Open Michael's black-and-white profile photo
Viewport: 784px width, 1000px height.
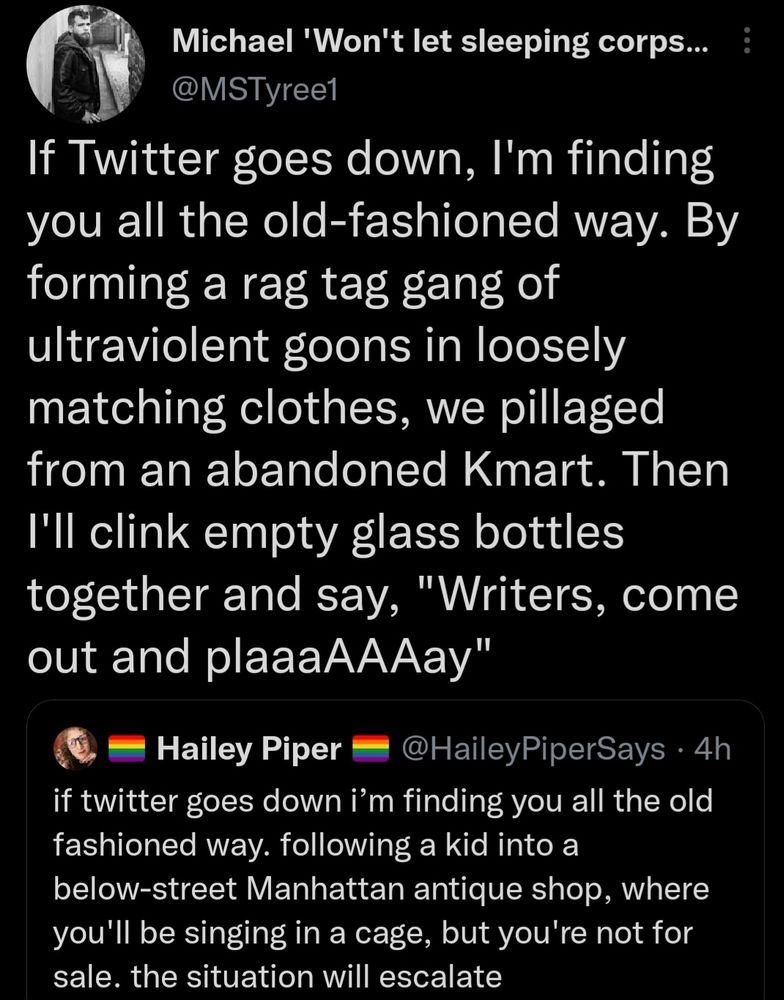(85, 64)
